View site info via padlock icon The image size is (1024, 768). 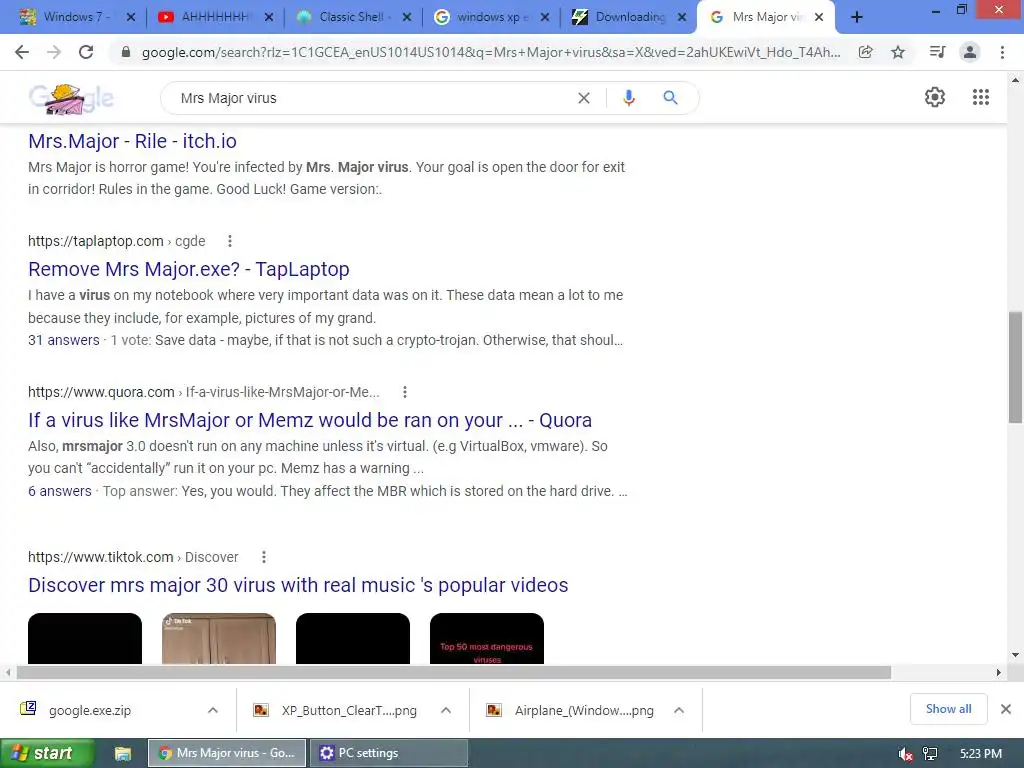pyautogui.click(x=126, y=52)
